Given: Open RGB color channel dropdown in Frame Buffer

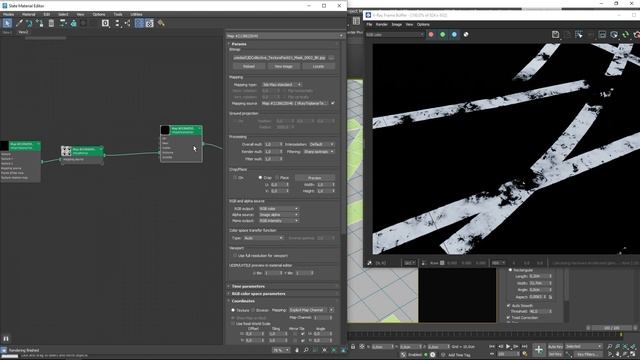Looking at the screenshot, I should [395, 35].
